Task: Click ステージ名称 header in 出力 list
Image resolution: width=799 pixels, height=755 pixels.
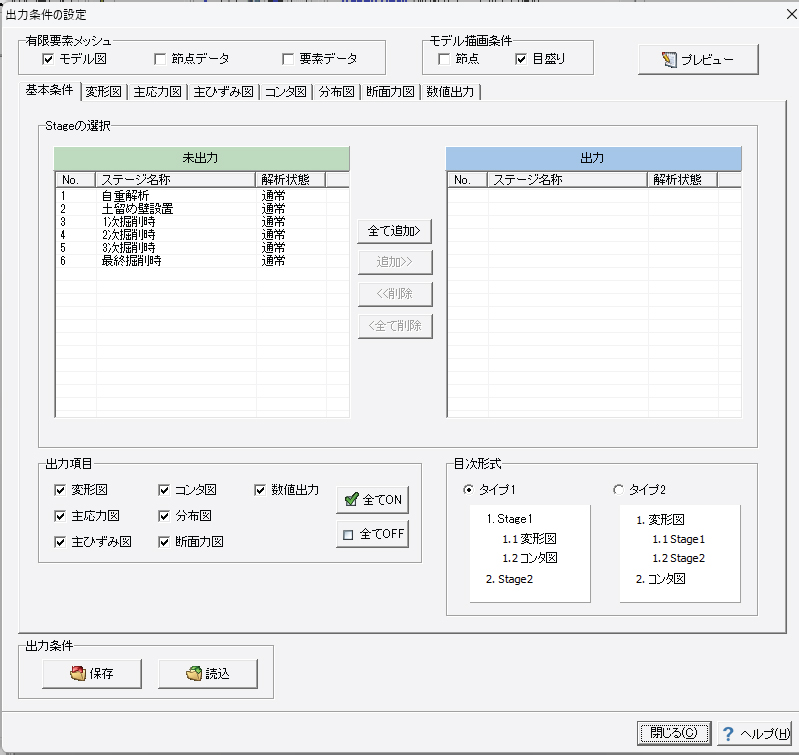Action: pos(567,180)
